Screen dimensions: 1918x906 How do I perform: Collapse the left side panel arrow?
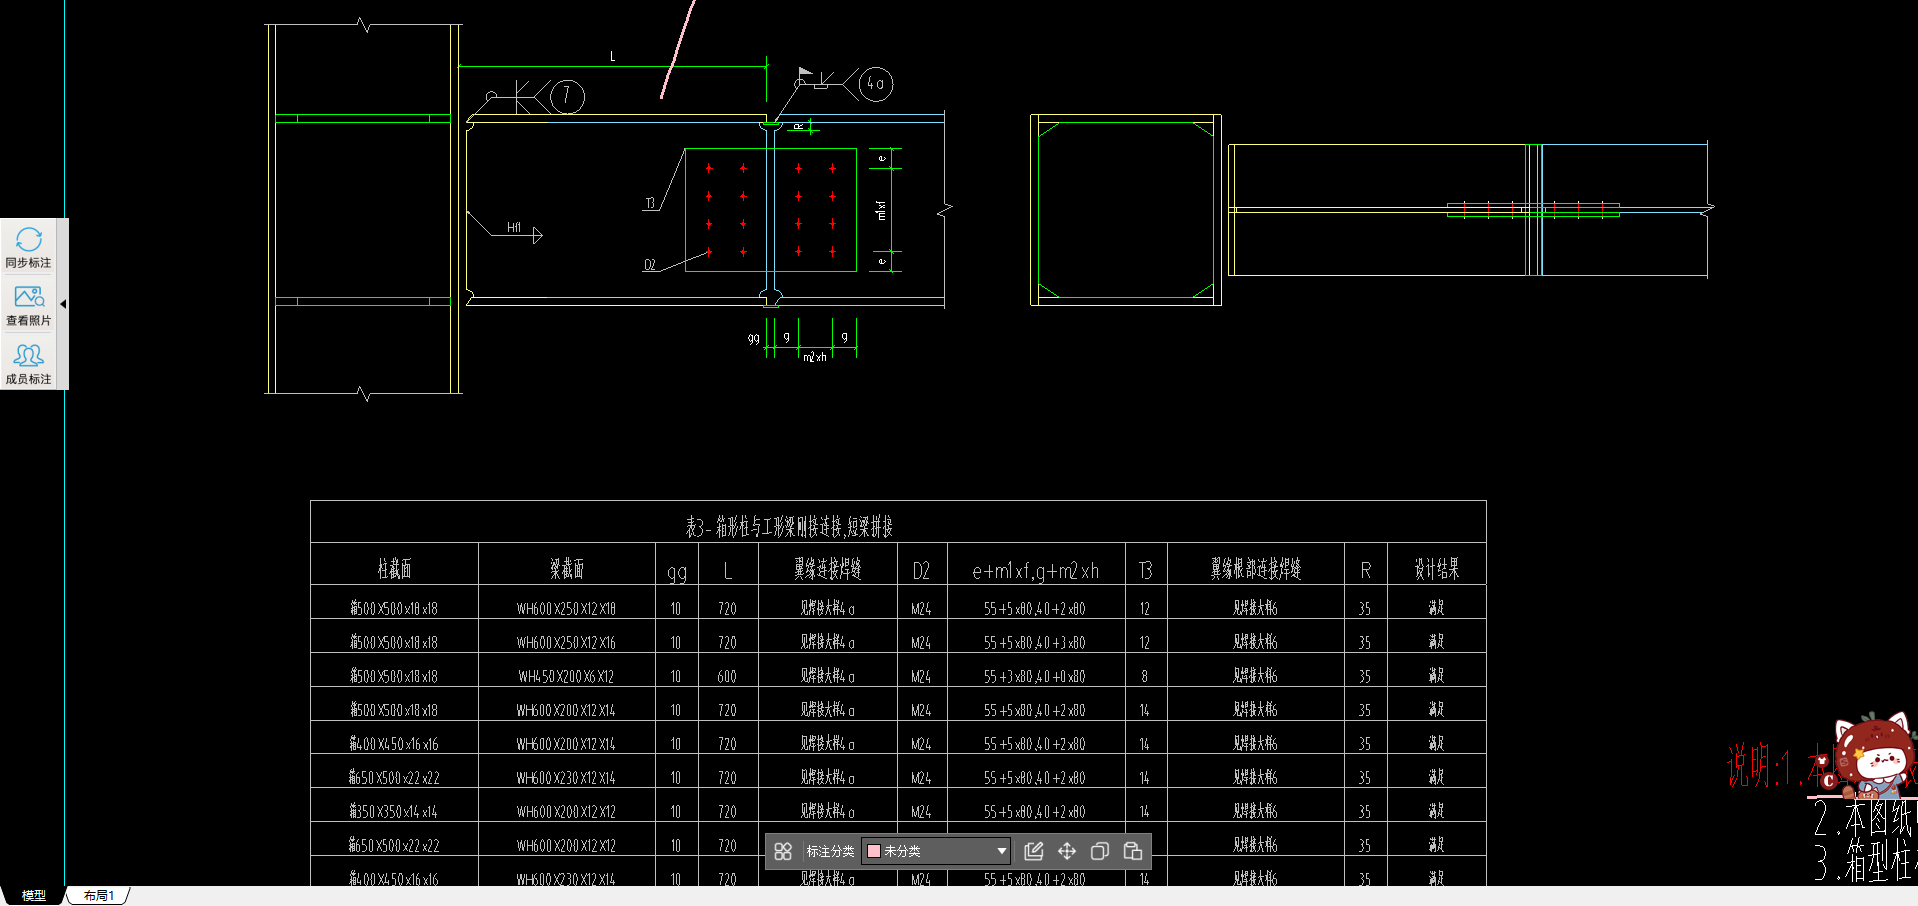point(63,304)
